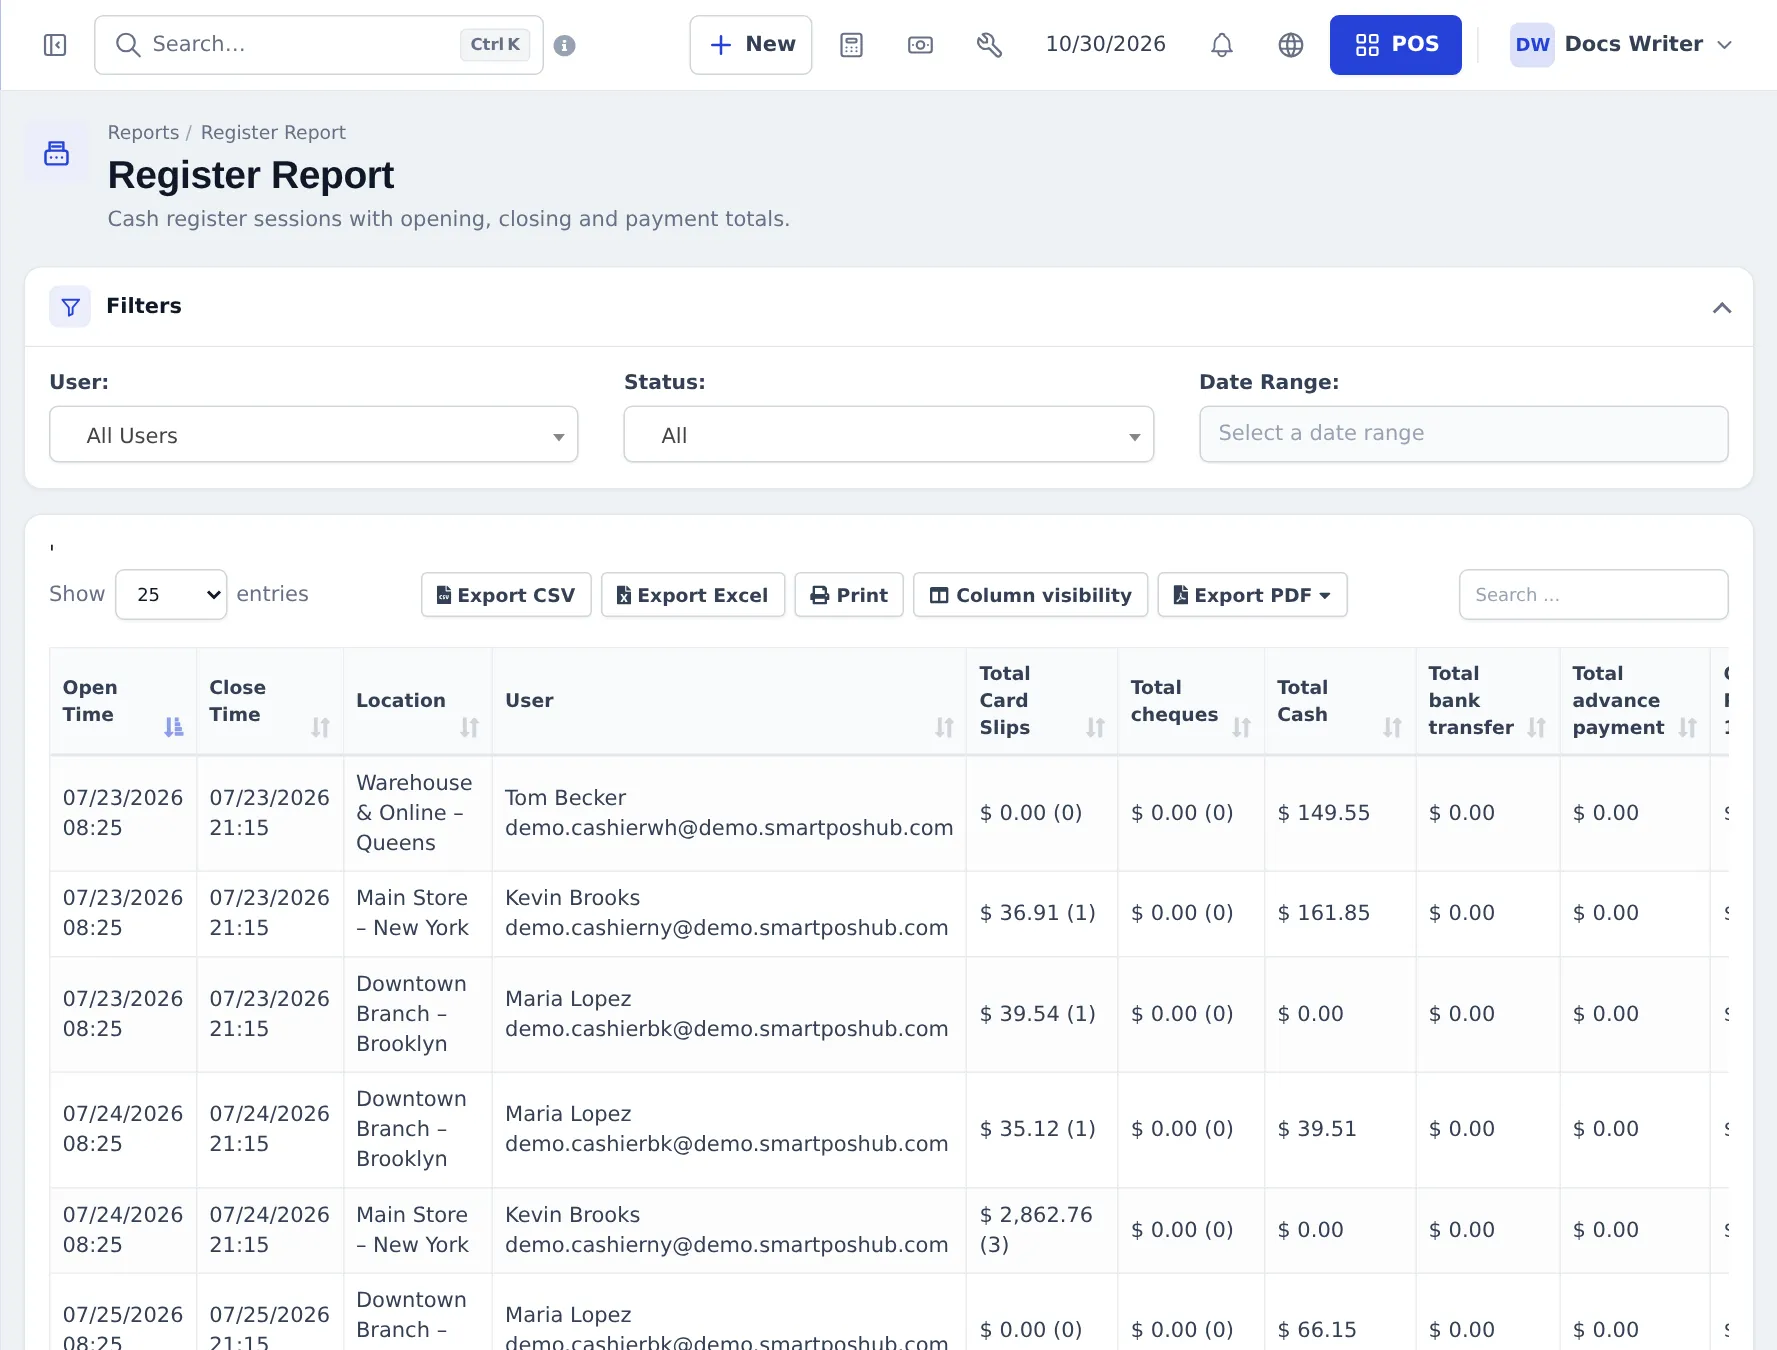1777x1350 pixels.
Task: Click the $ 39.54 (1) card slips cell
Action: click(x=1042, y=1014)
